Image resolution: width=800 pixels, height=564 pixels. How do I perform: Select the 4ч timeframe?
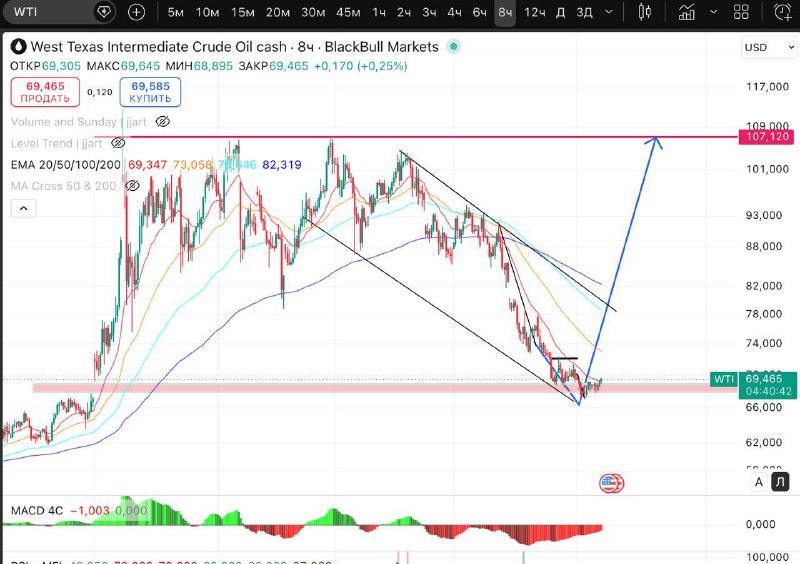[x=454, y=12]
